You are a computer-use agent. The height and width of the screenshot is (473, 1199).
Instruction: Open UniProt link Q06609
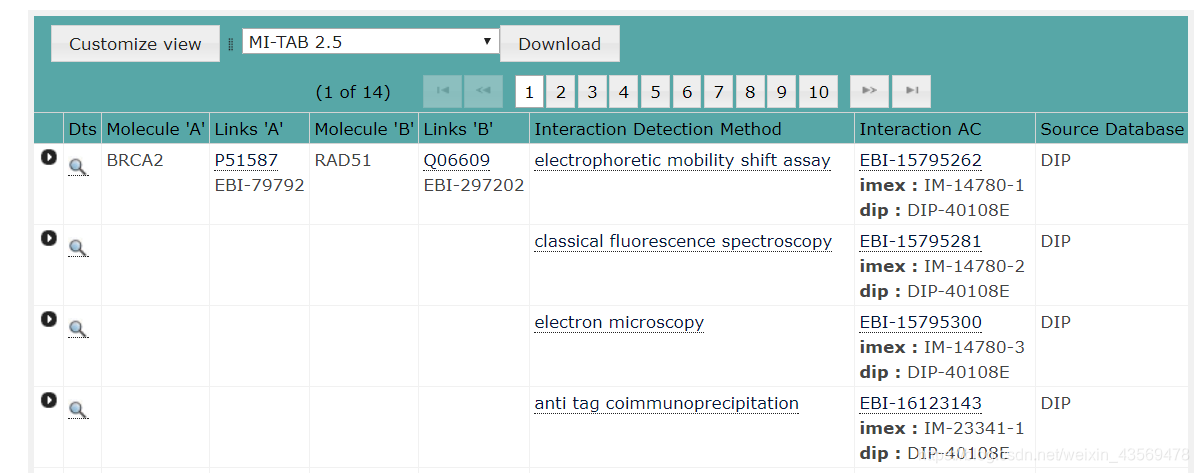[457, 160]
